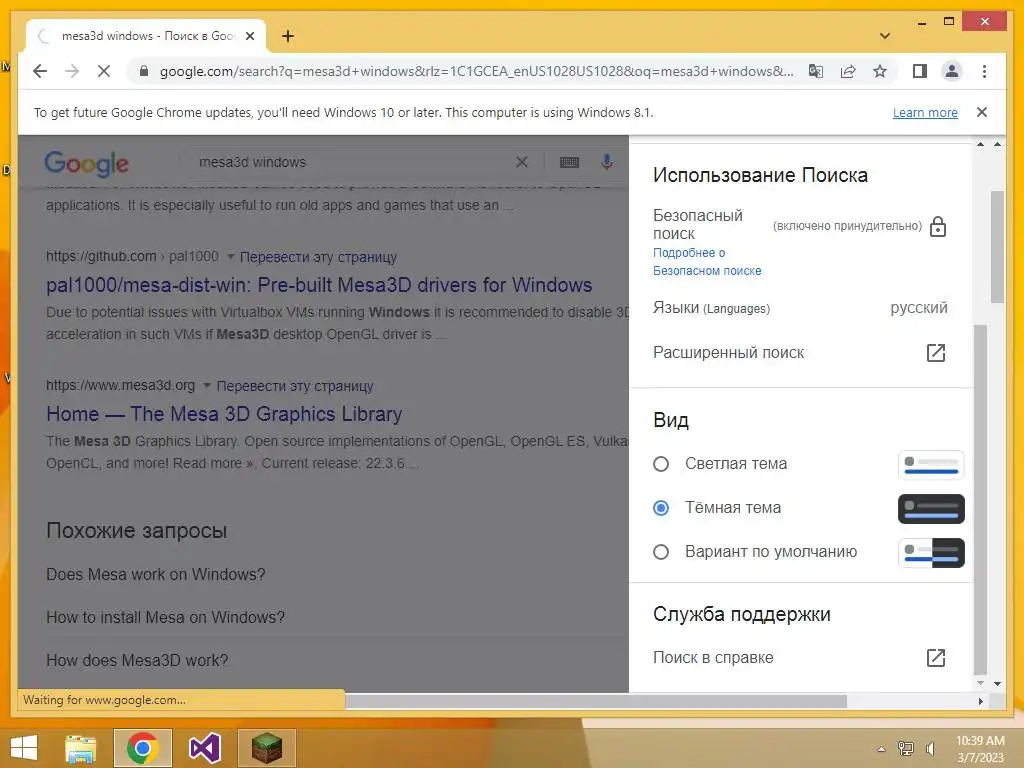
Task: Translate the mesa3d.org result page
Action: 295,386
